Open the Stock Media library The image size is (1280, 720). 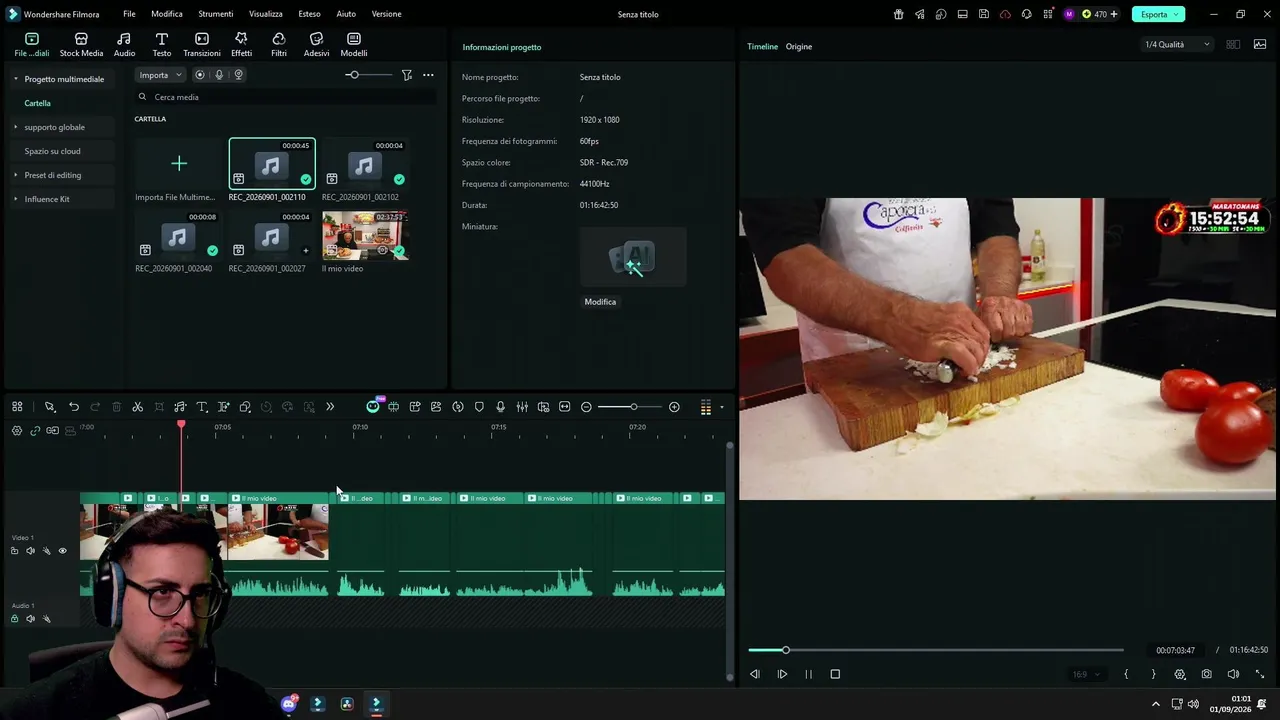[81, 44]
